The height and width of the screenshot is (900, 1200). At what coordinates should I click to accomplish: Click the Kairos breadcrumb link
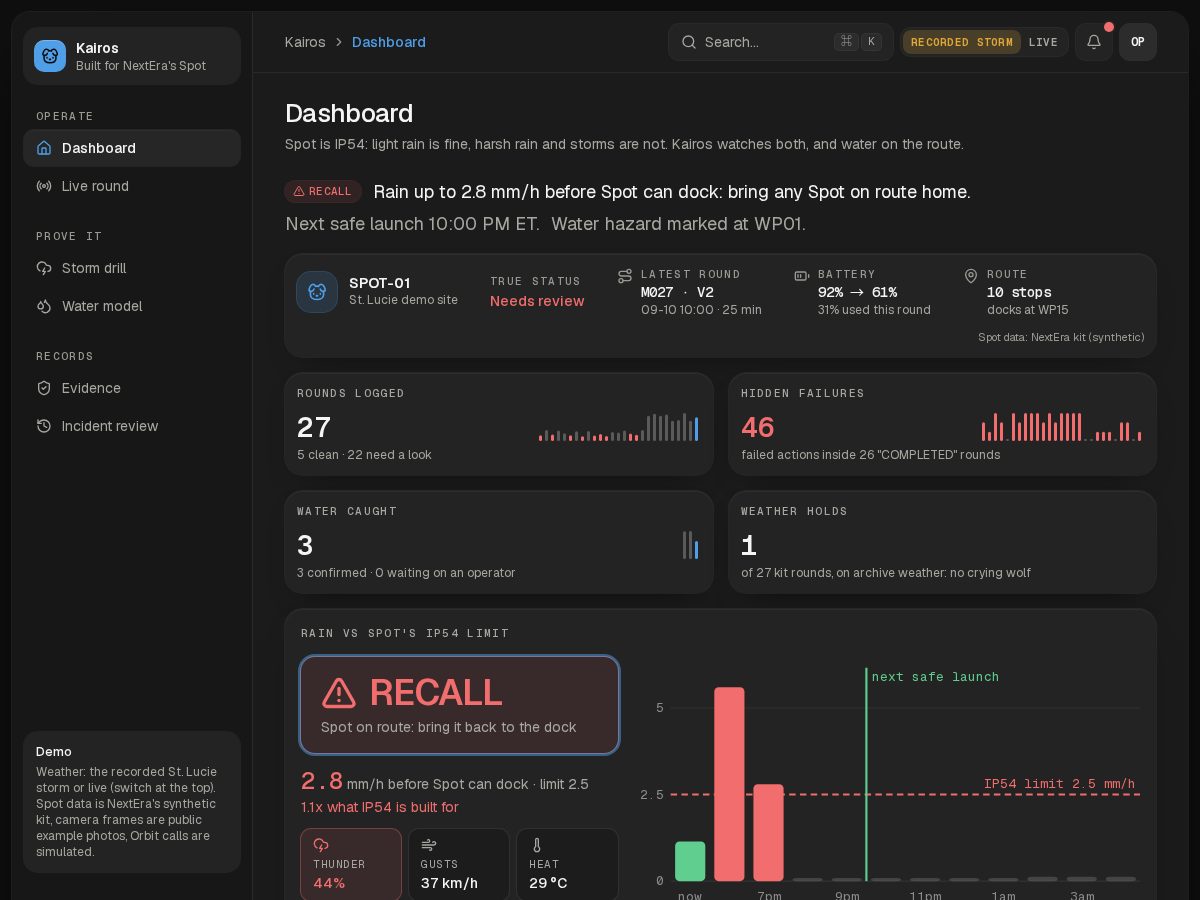305,42
